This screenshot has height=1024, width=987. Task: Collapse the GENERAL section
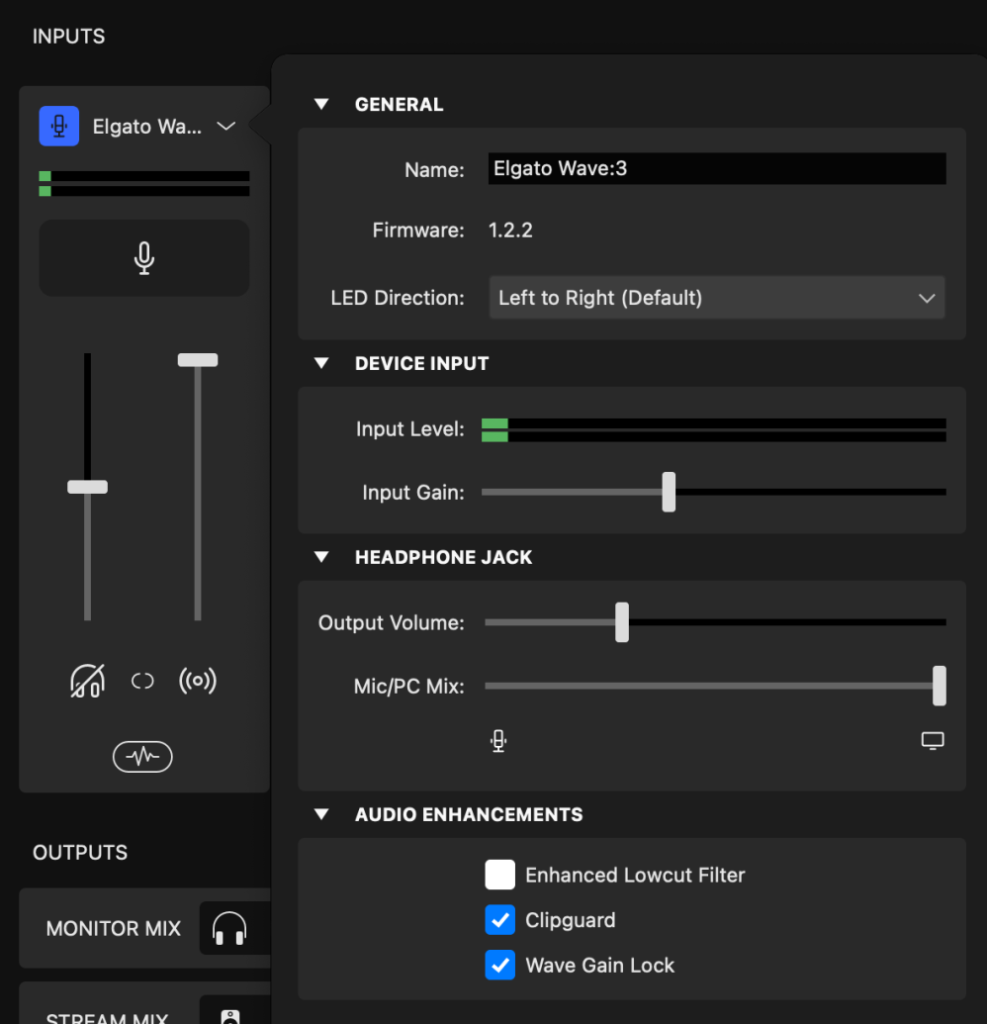tap(321, 104)
